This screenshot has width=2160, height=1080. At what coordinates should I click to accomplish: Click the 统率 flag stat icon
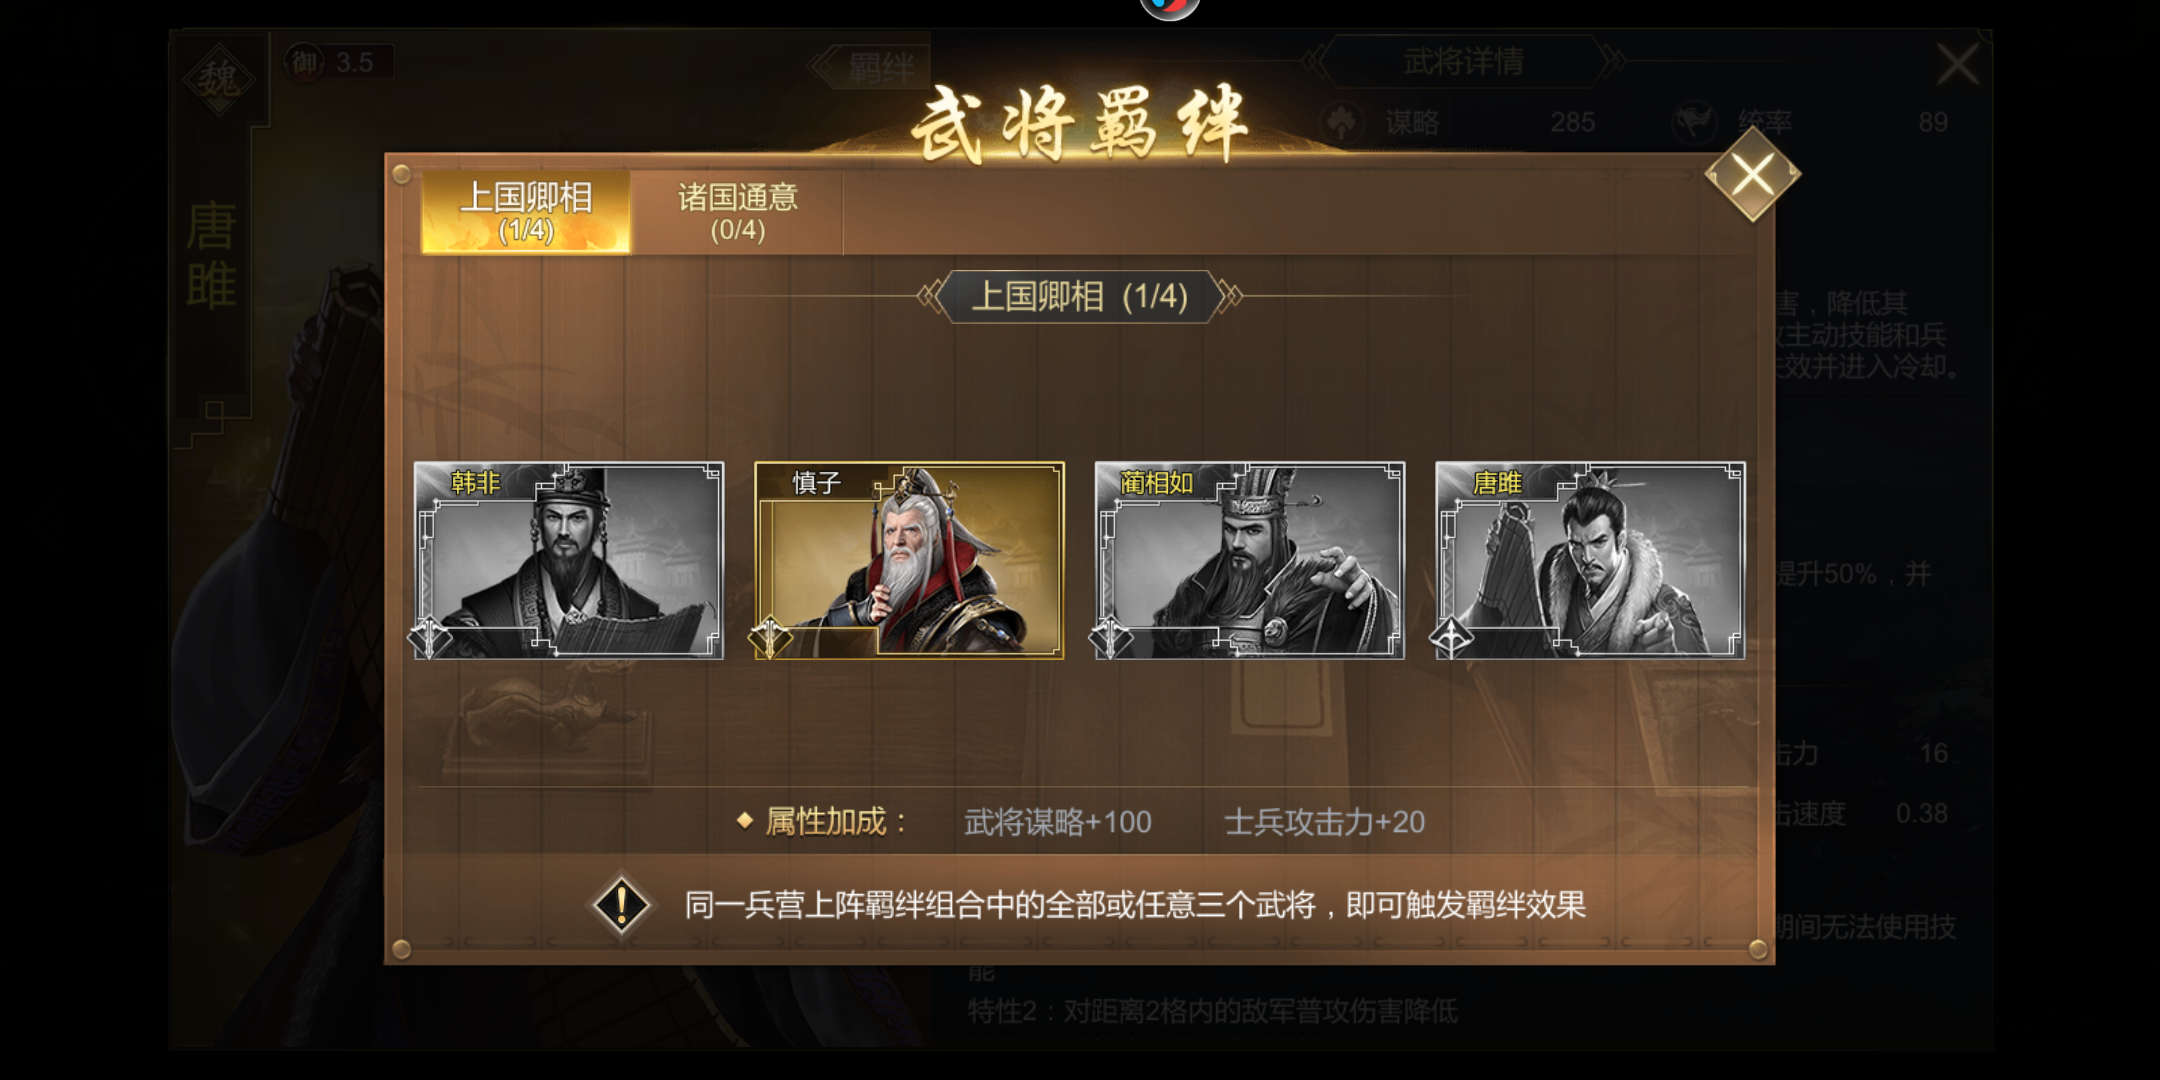pos(1695,123)
